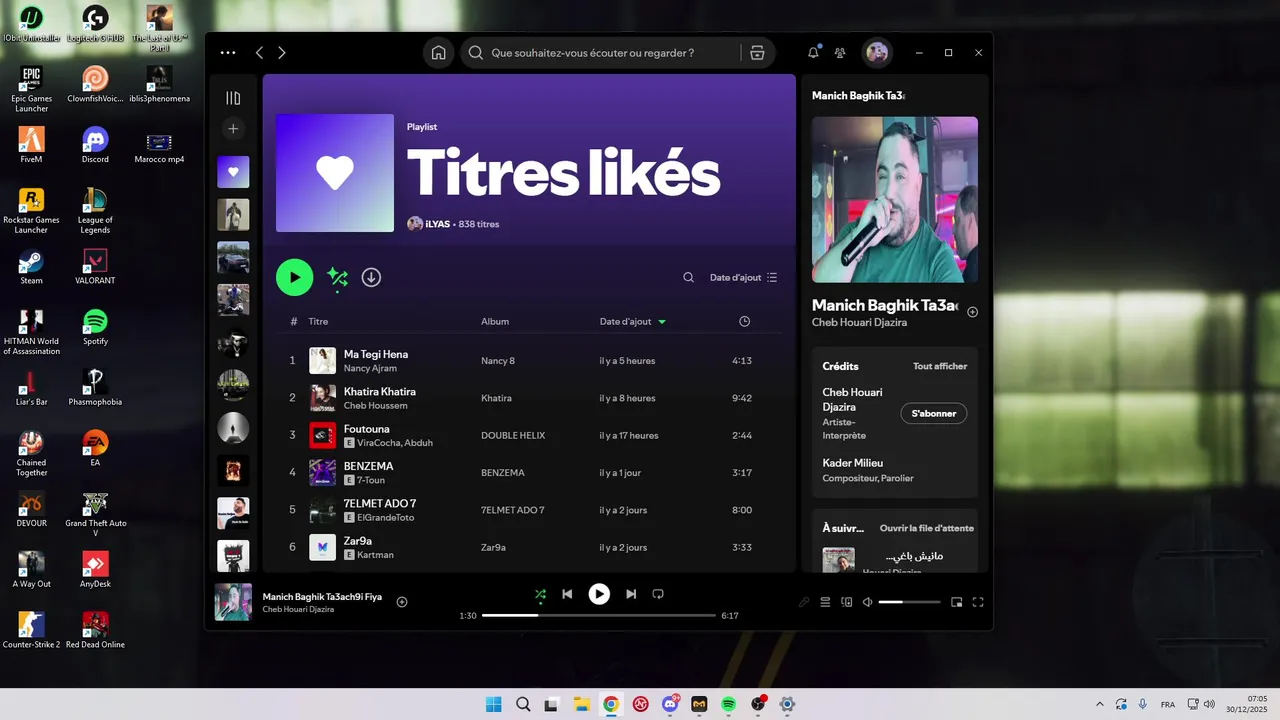The height and width of the screenshot is (720, 1280).
Task: Go forward with the right arrow
Action: 282,53
